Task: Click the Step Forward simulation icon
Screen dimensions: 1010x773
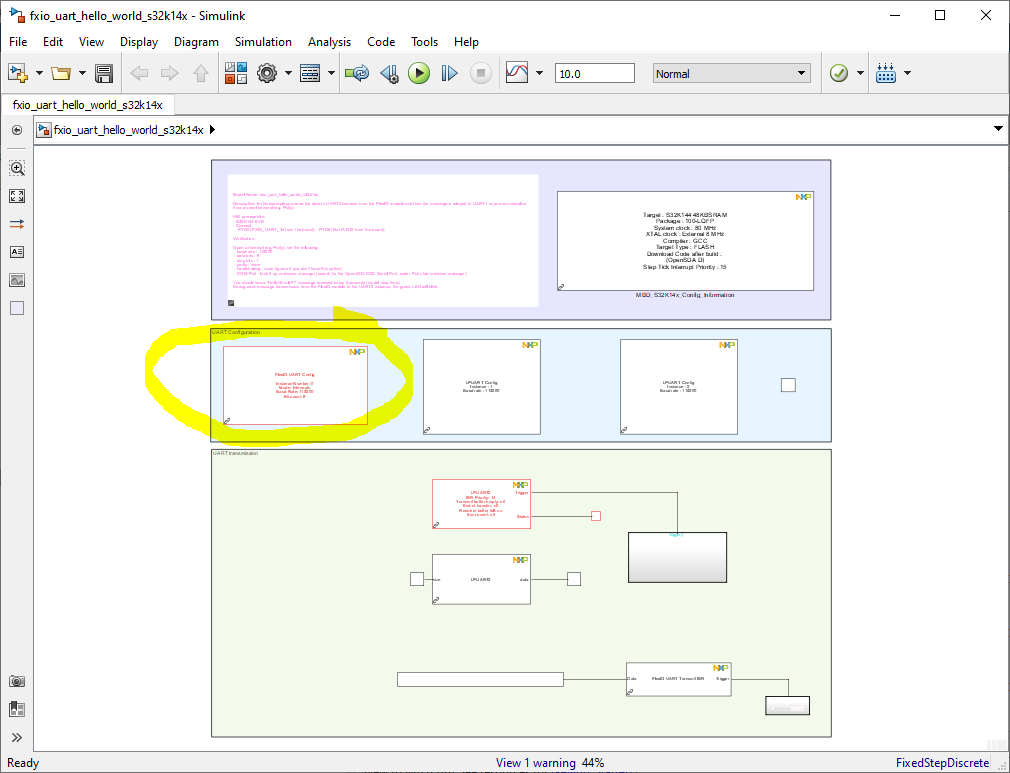Action: pos(449,72)
